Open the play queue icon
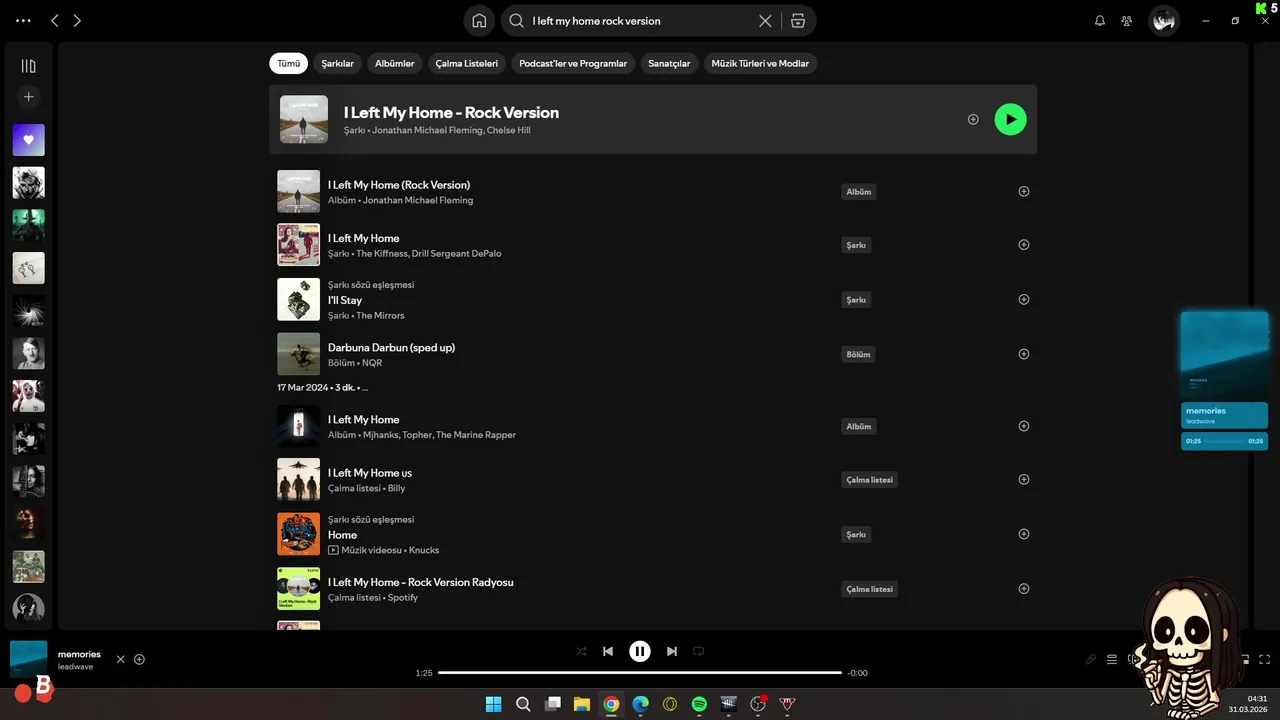Screen dimensions: 1280x720 pos(1112,659)
